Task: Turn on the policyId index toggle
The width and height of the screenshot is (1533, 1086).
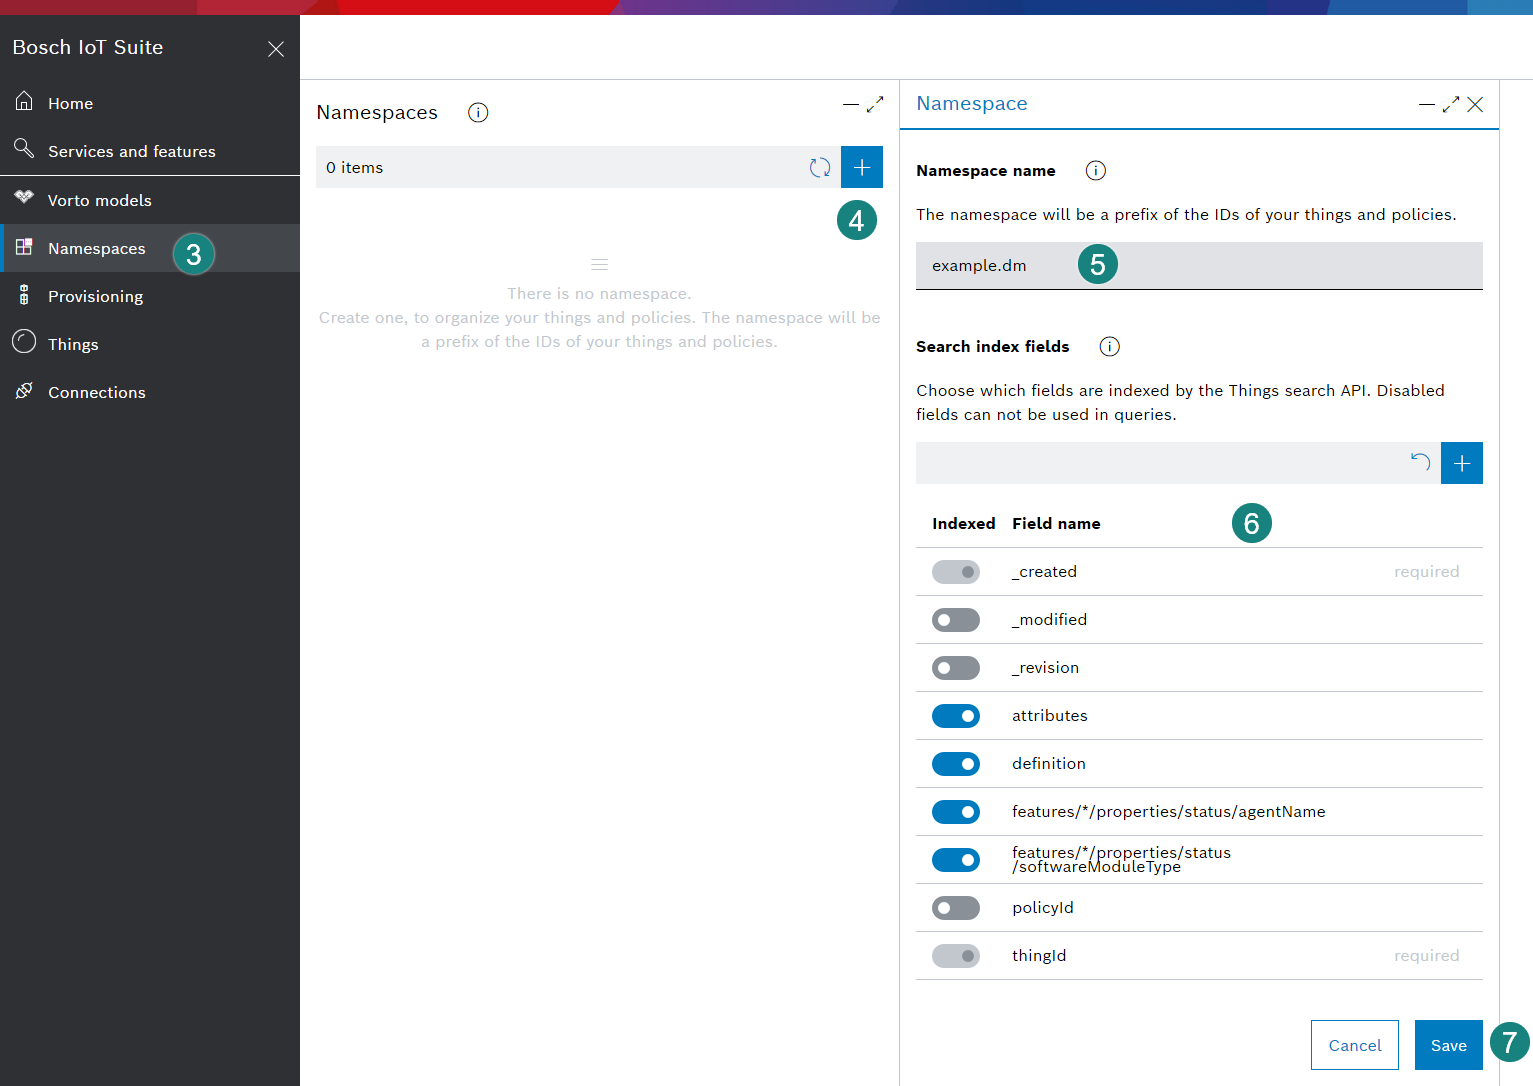Action: [955, 908]
